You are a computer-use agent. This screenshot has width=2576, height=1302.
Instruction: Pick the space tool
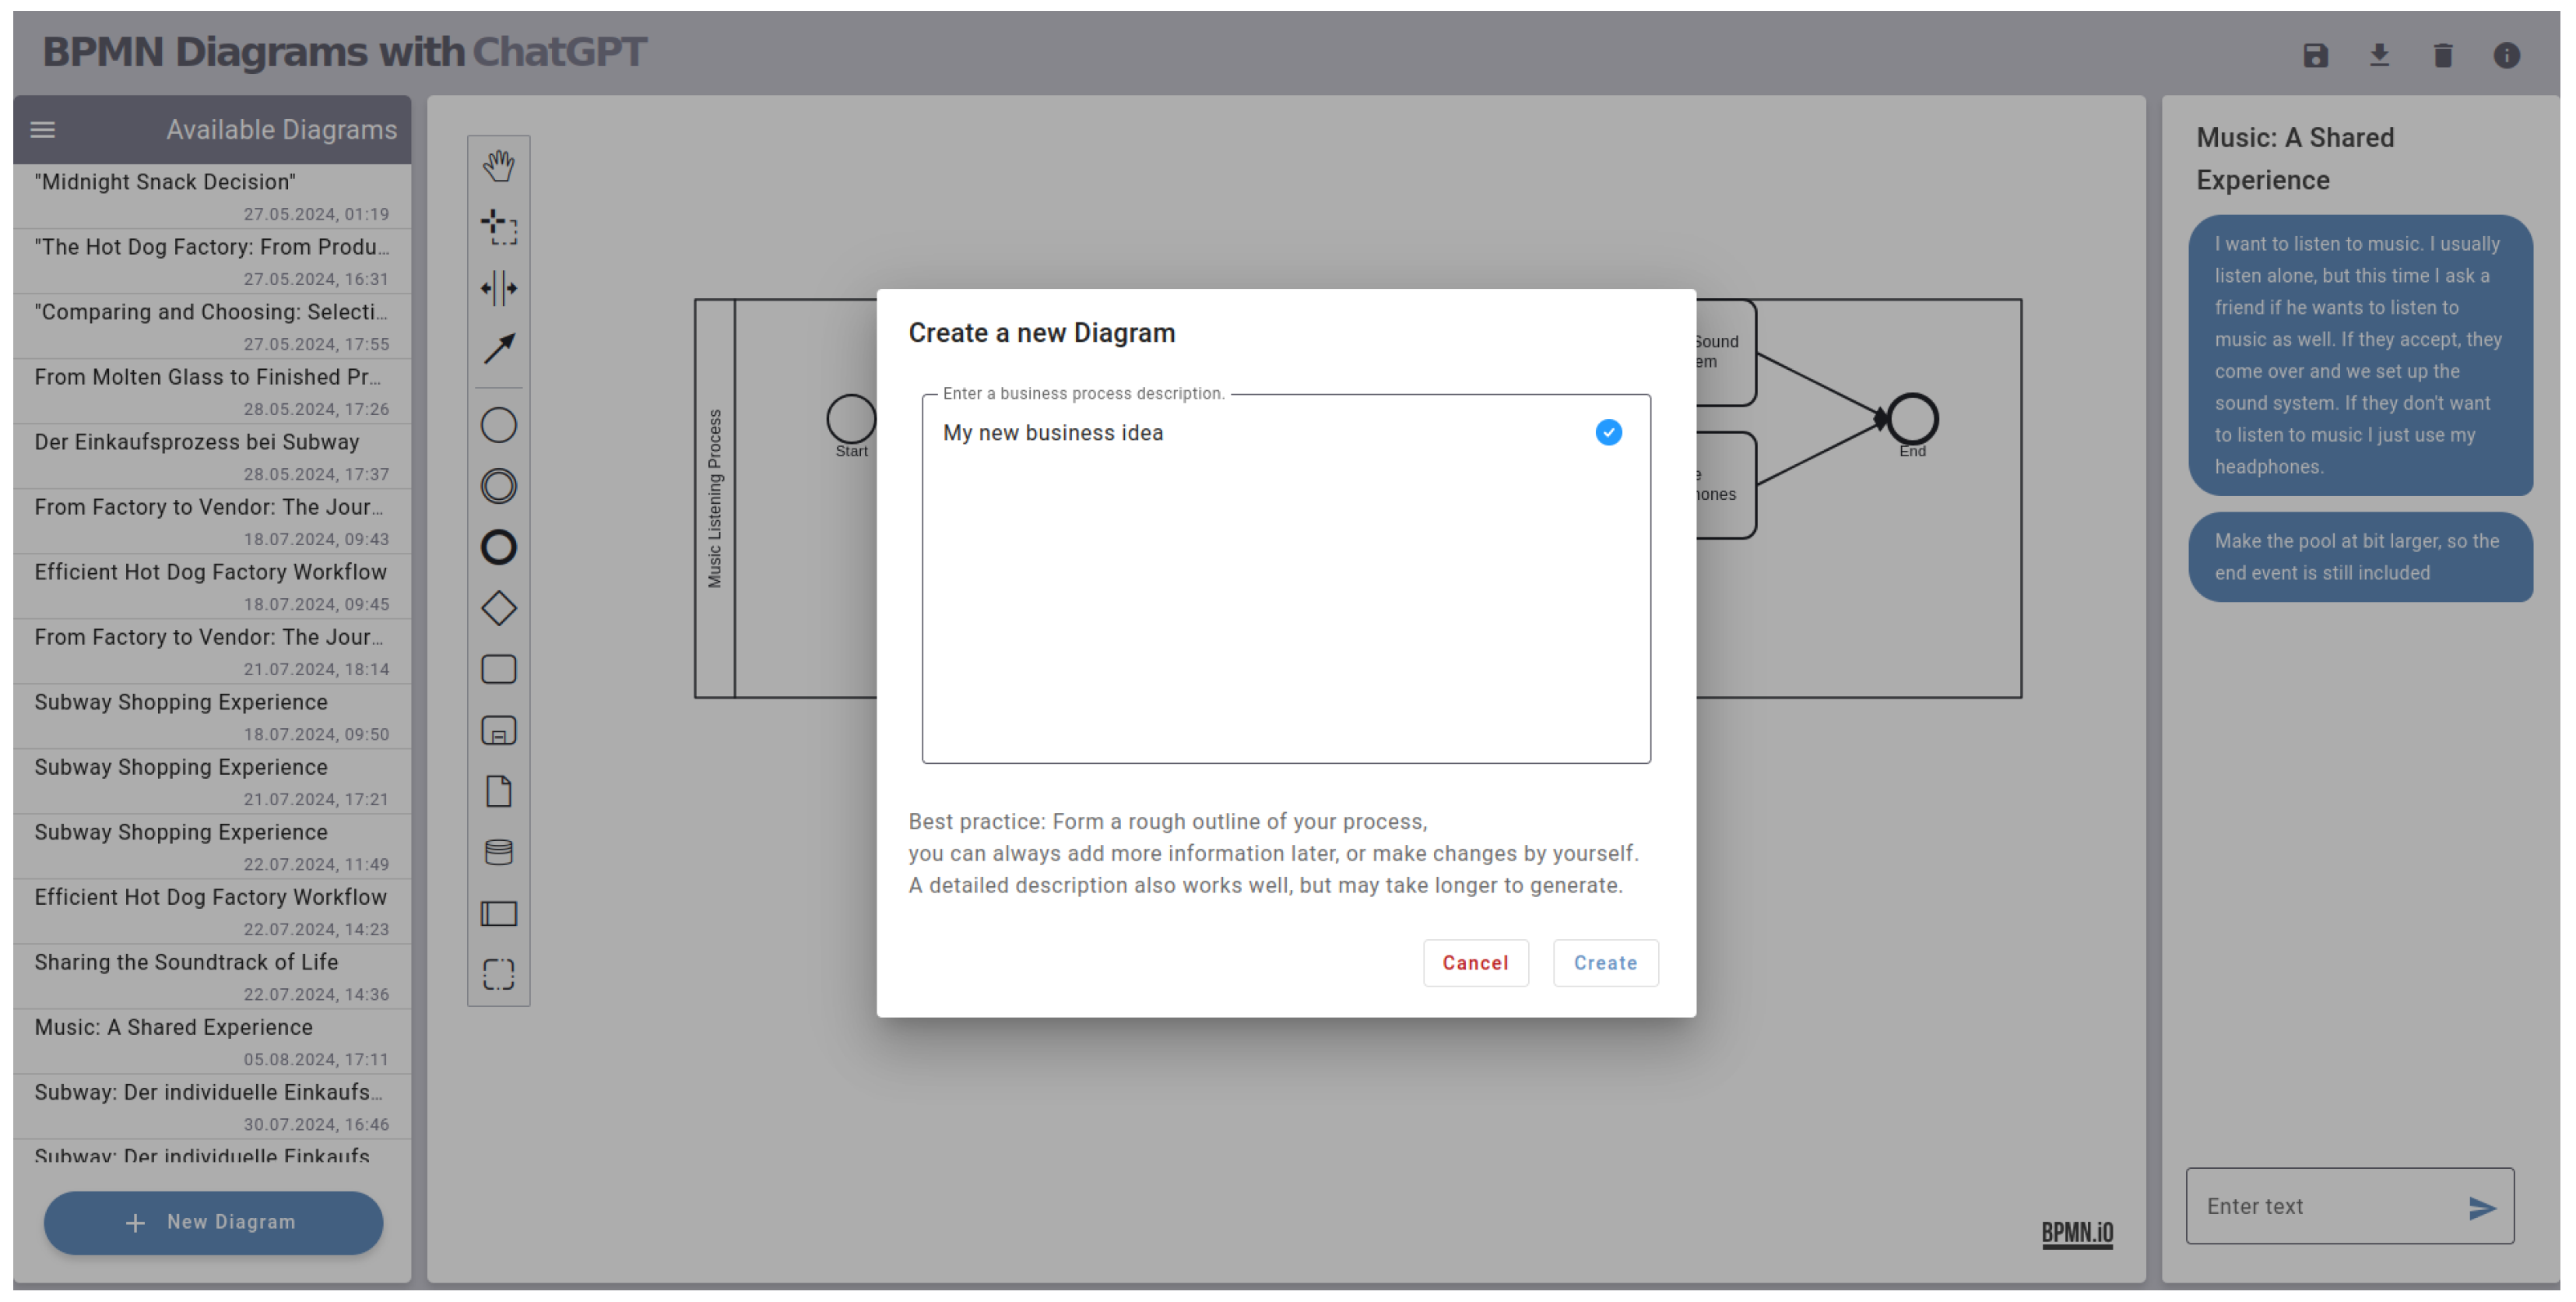(498, 288)
